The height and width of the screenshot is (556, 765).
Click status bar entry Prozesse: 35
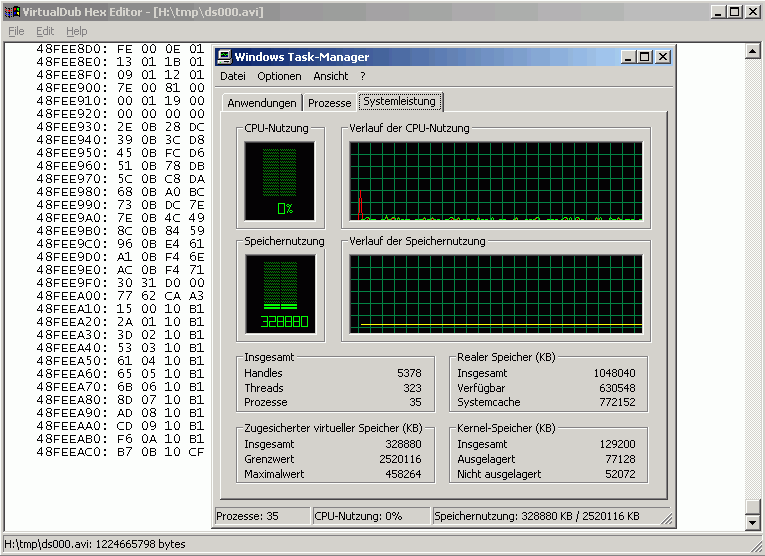262,516
